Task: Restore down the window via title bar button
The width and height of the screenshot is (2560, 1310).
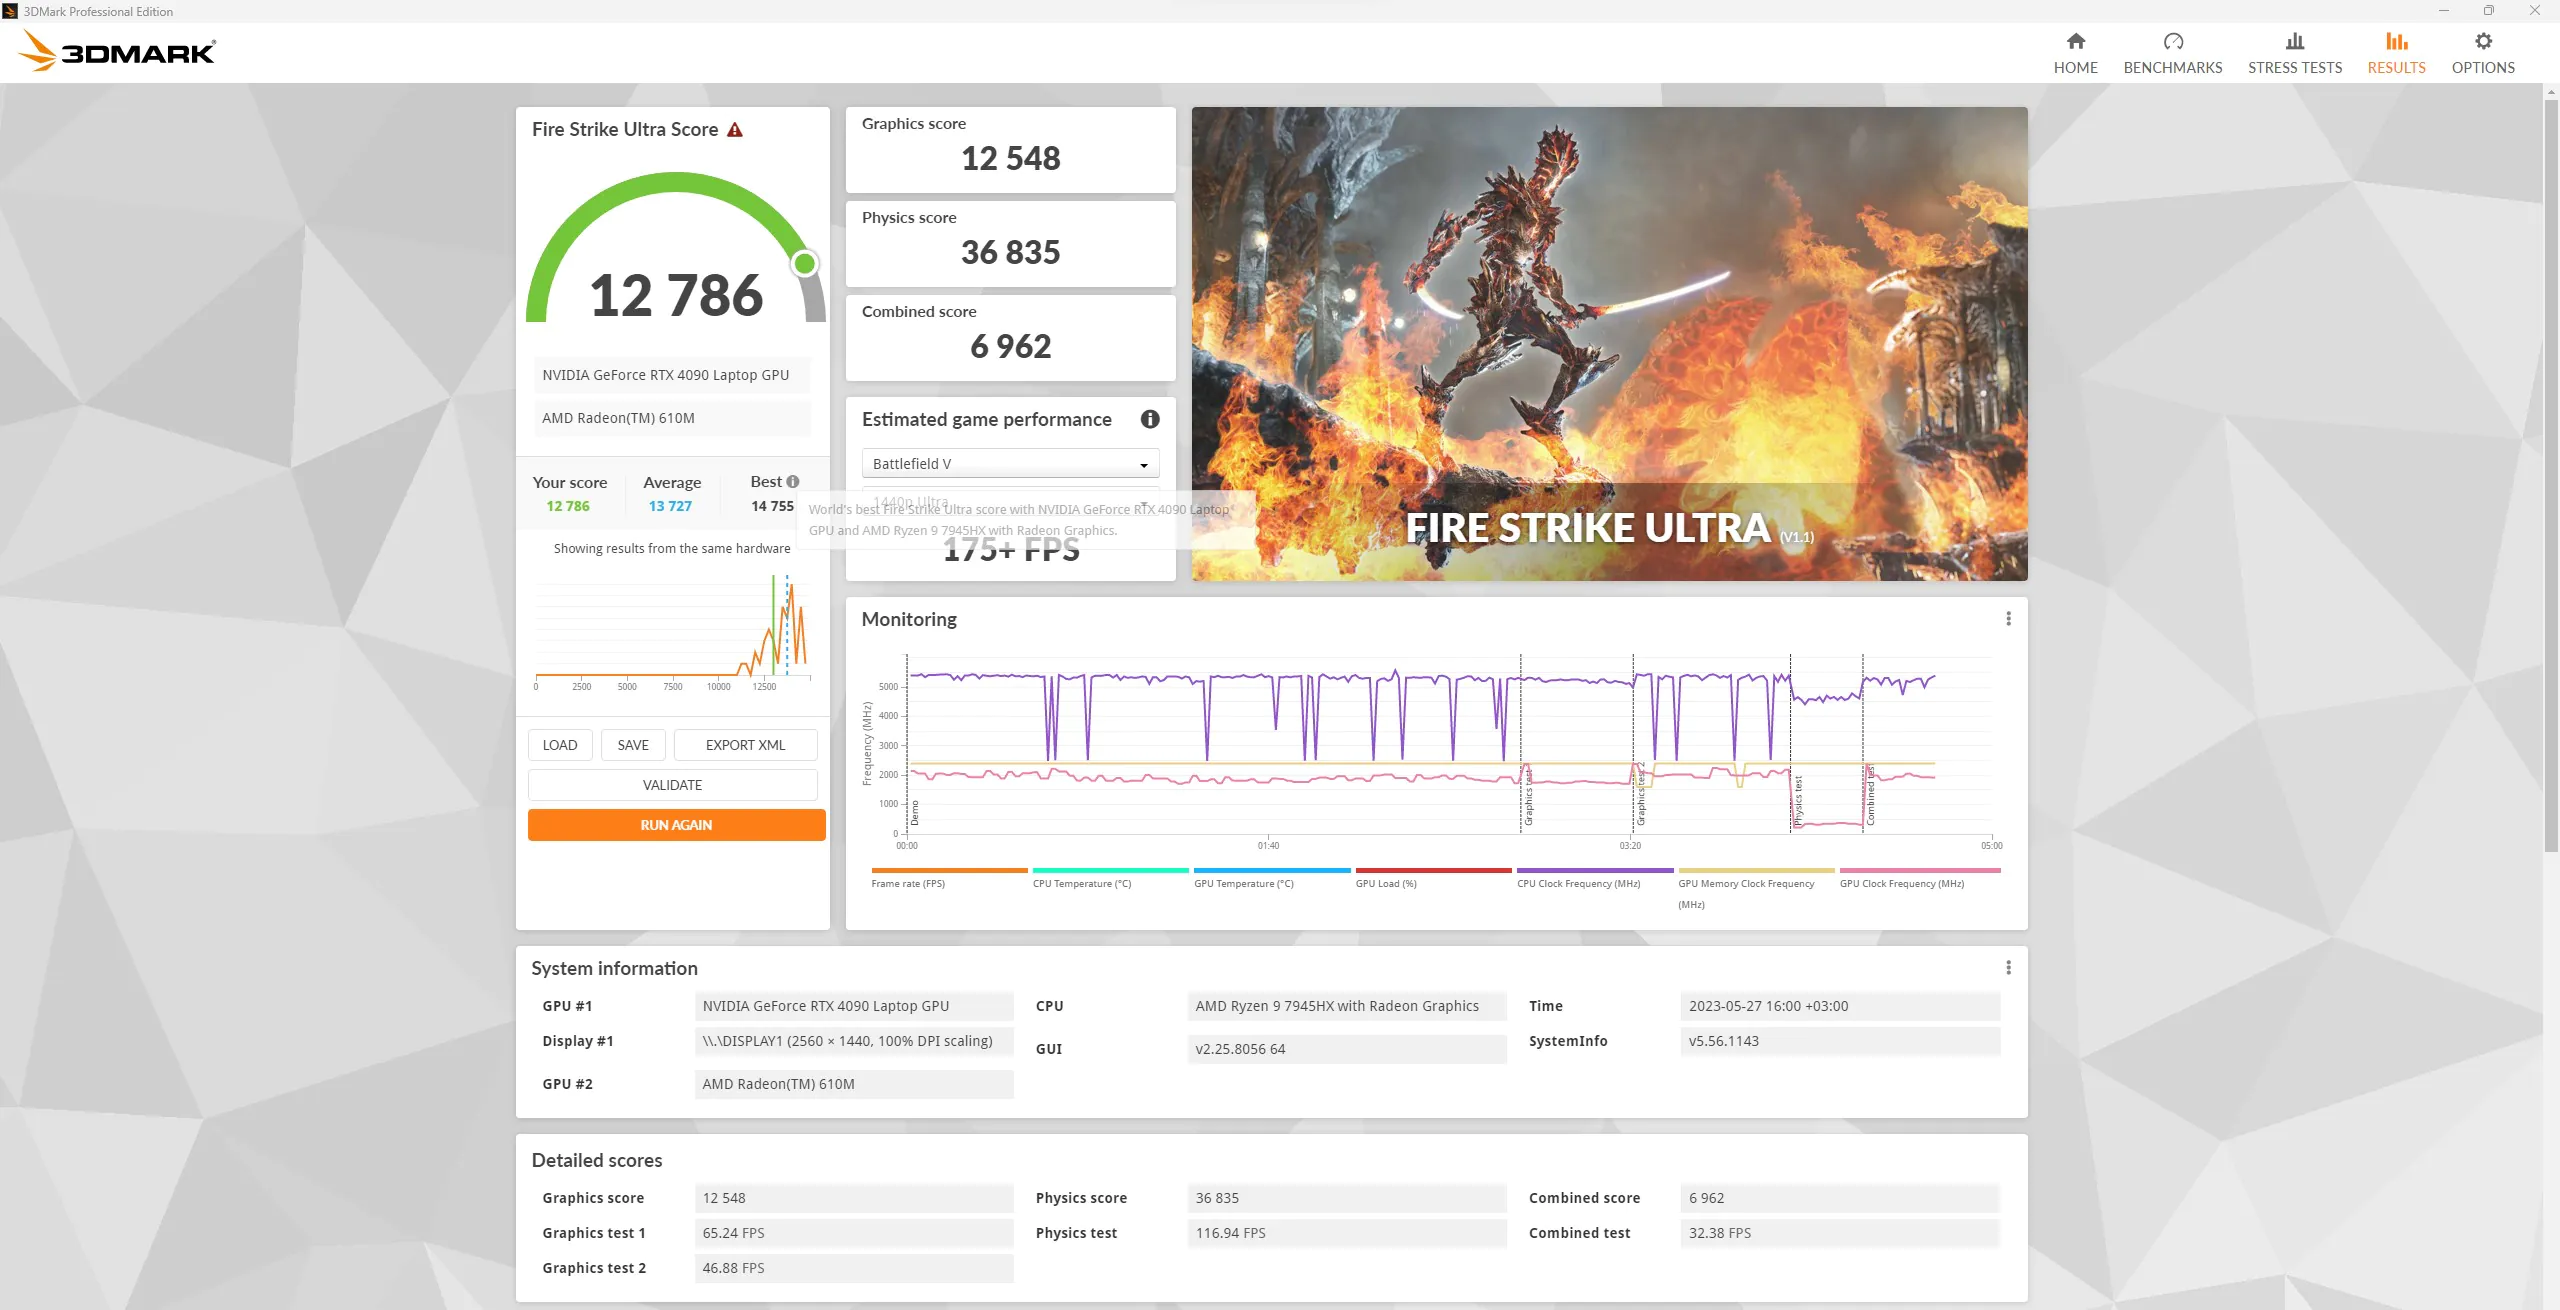Action: coord(2488,11)
